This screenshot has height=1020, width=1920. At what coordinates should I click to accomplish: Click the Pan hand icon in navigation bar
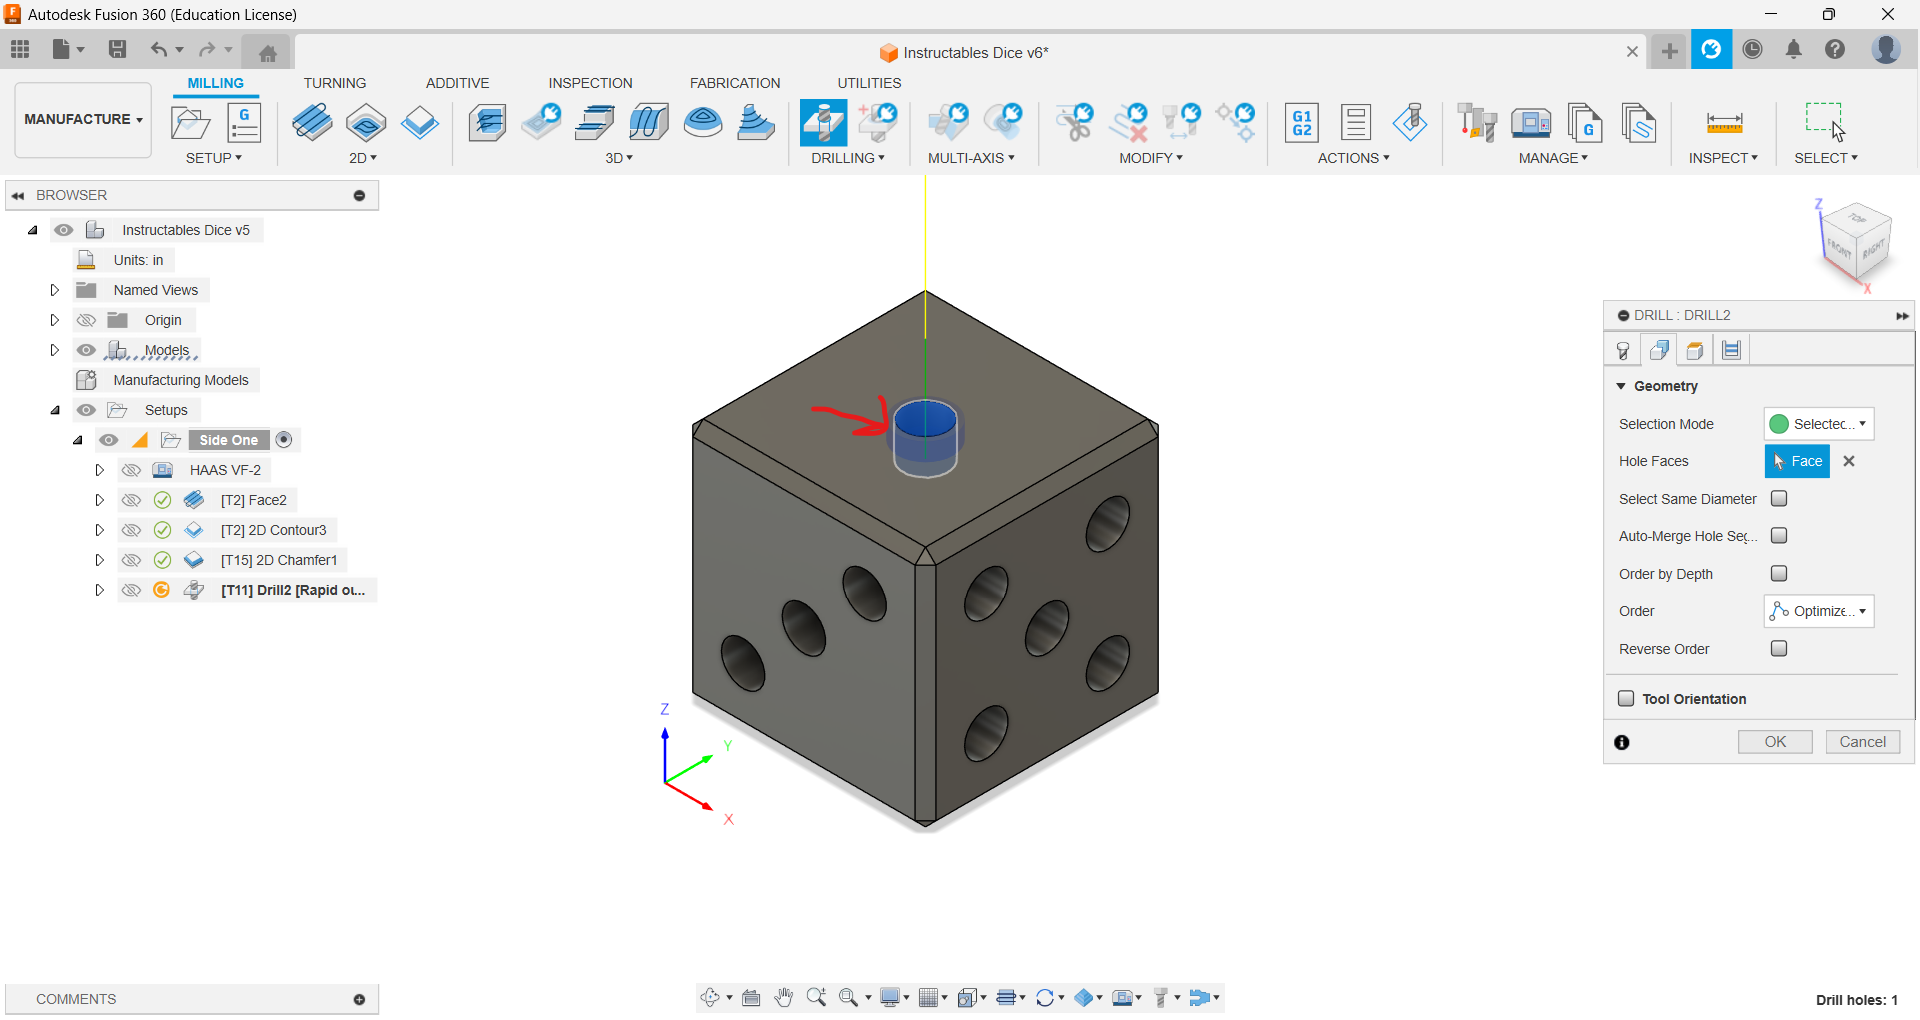[784, 997]
